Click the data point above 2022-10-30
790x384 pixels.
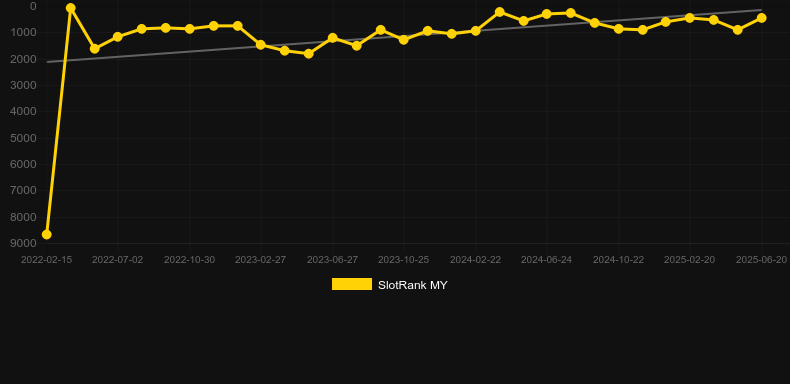tap(189, 29)
